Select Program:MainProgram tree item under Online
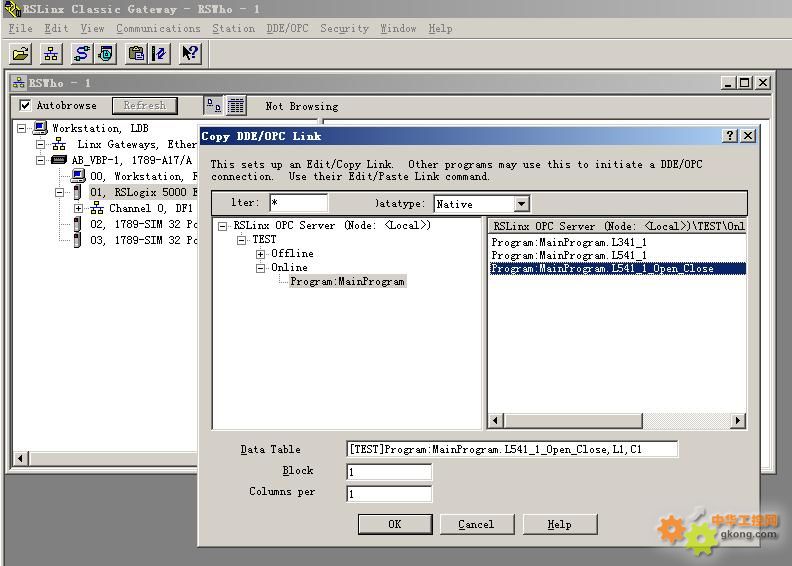Viewport: 792px width, 566px height. (x=348, y=281)
